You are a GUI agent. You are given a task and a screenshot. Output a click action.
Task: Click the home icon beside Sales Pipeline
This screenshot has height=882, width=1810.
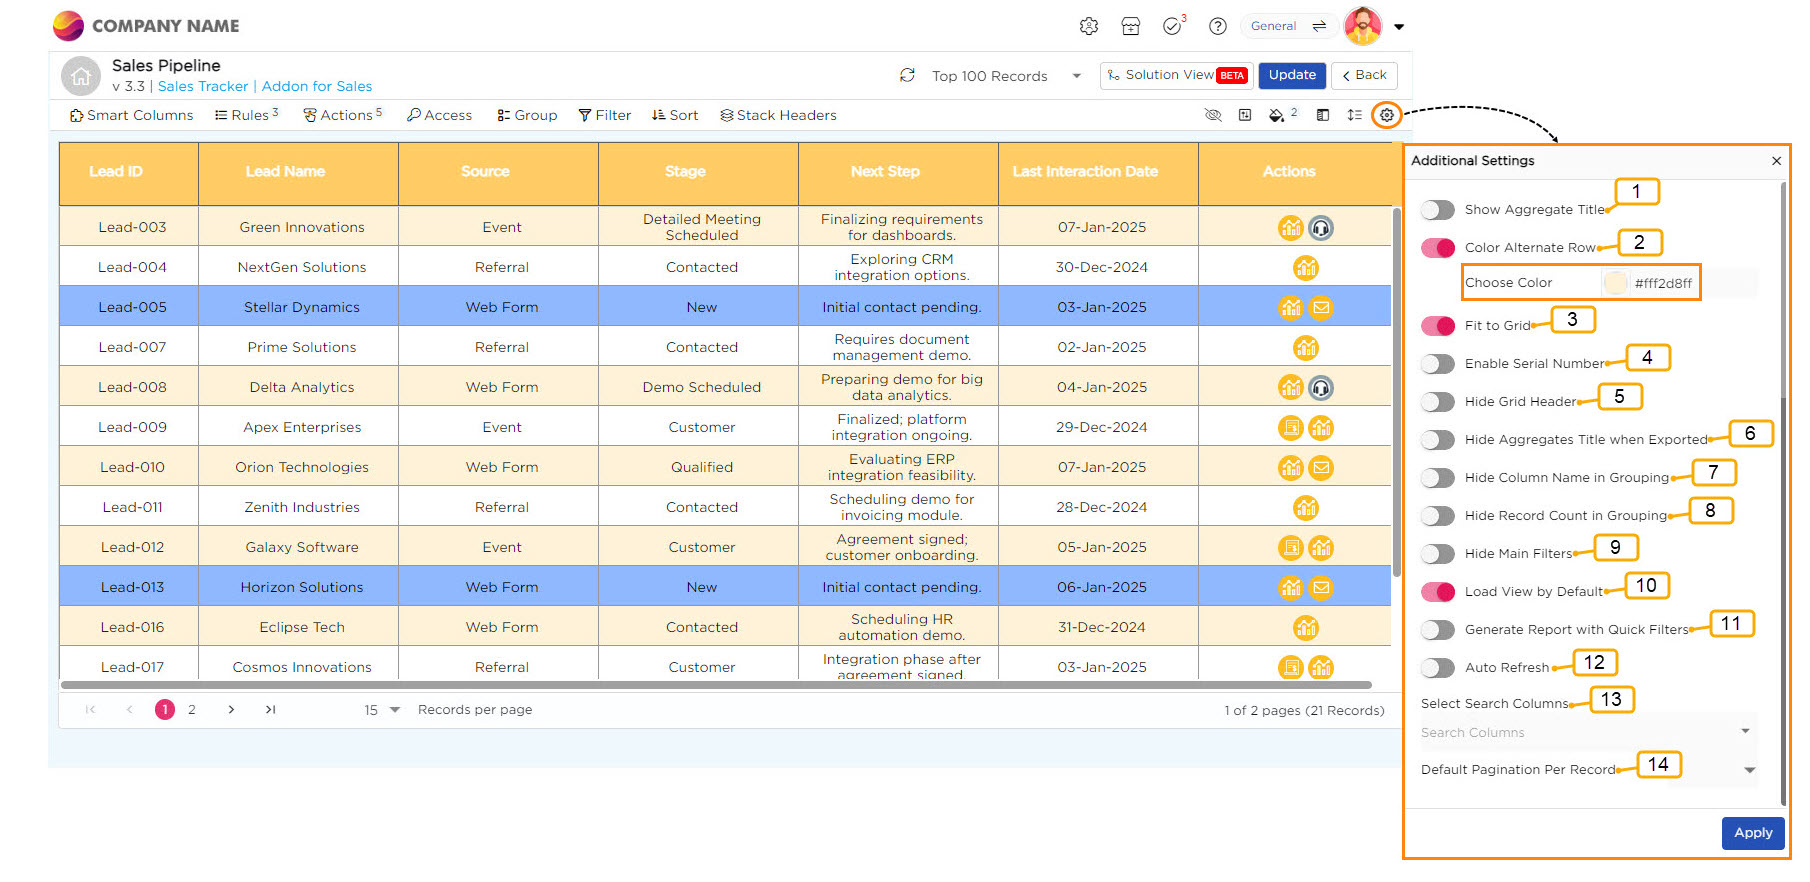tap(80, 76)
